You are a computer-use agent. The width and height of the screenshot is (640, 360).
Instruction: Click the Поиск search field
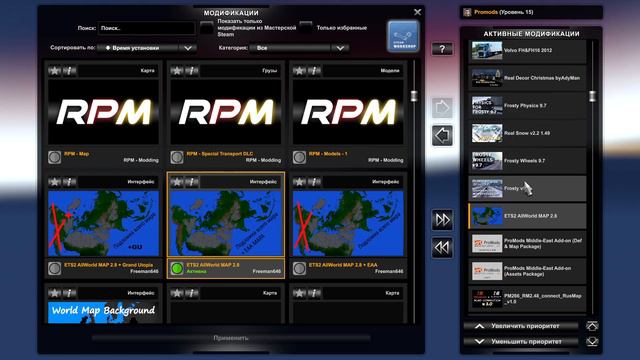pyautogui.click(x=147, y=28)
